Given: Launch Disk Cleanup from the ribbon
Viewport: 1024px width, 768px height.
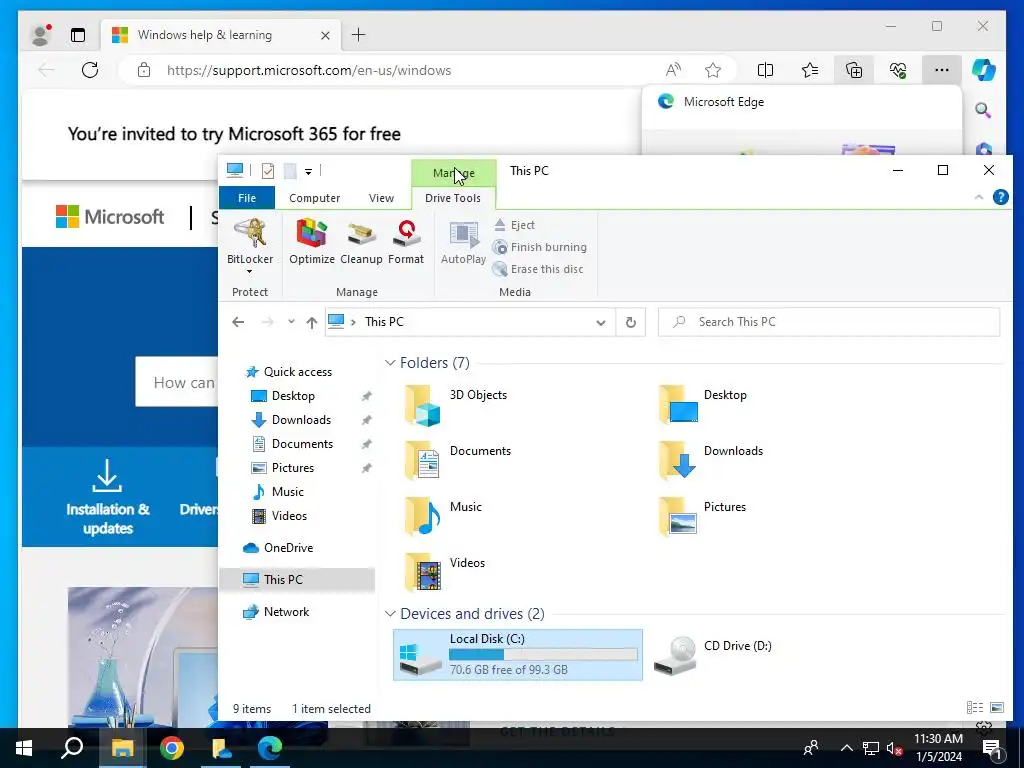Looking at the screenshot, I should (x=361, y=242).
